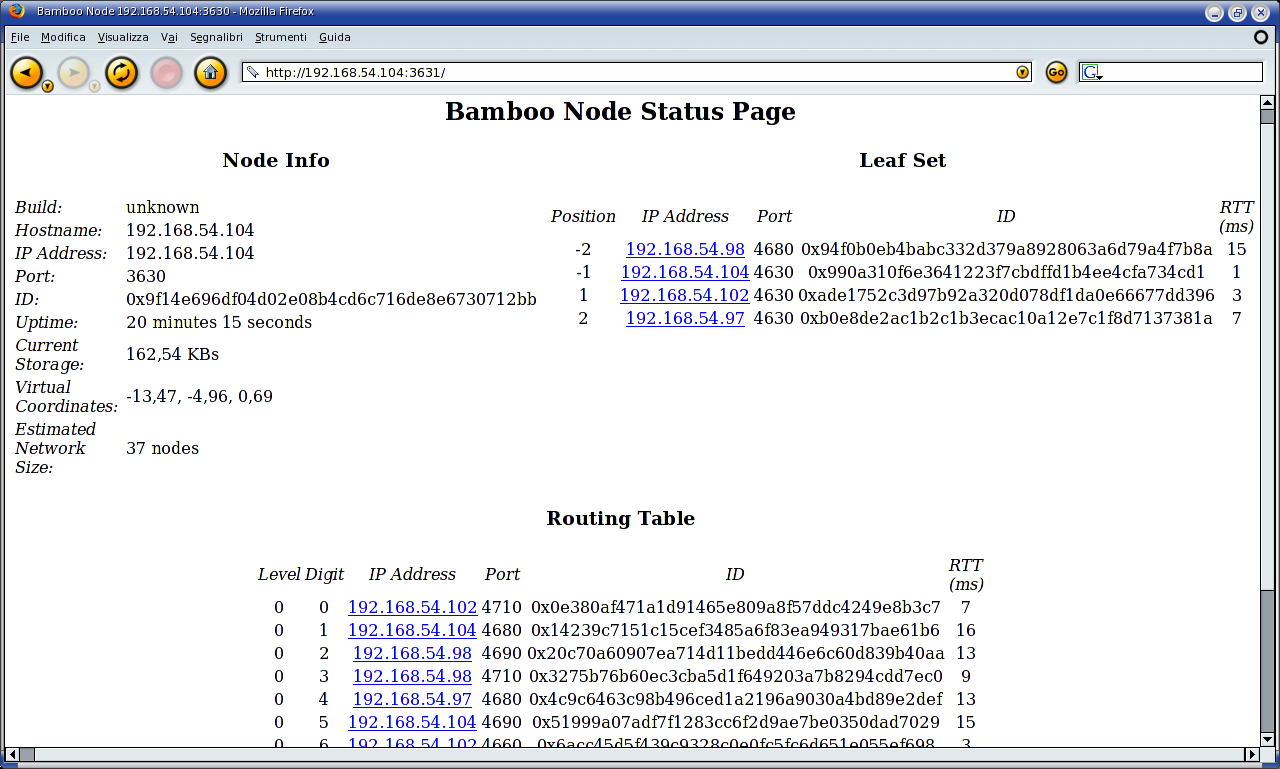This screenshot has height=769, width=1280.
Task: Click the Routing Table Level column header
Action: (x=279, y=574)
